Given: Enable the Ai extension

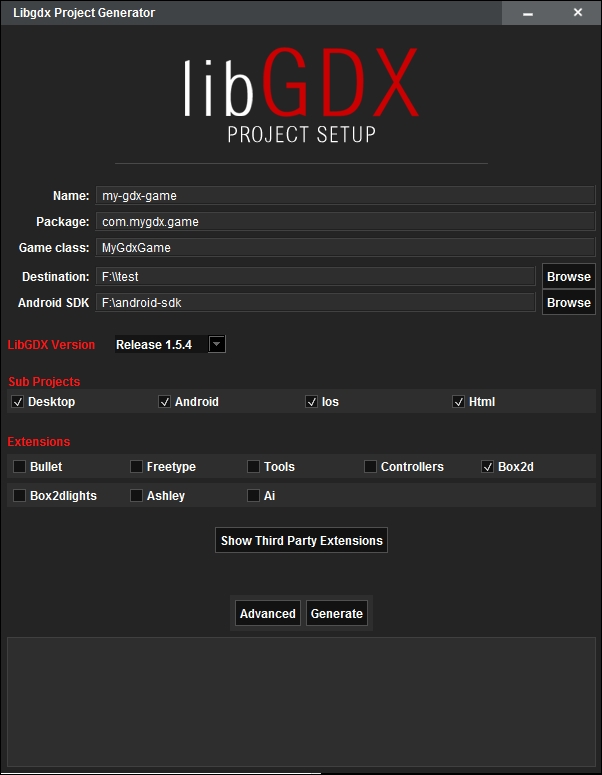Looking at the screenshot, I should (253, 495).
